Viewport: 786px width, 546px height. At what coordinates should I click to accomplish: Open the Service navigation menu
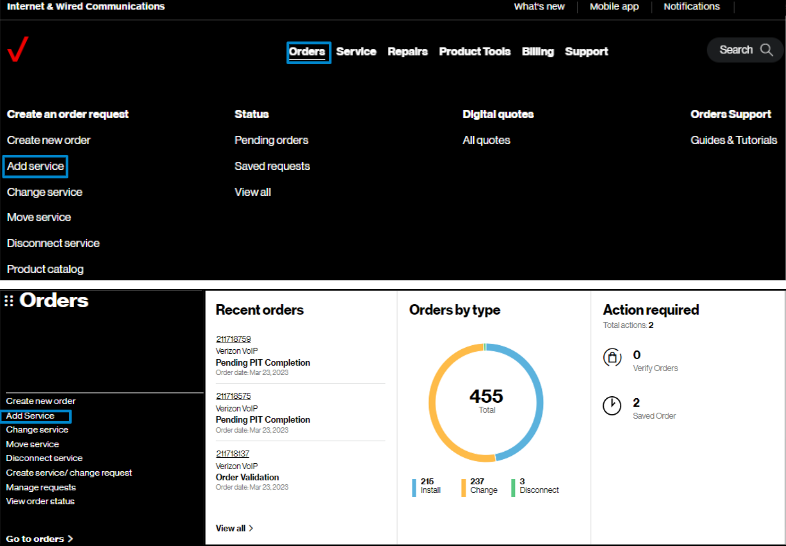(356, 52)
